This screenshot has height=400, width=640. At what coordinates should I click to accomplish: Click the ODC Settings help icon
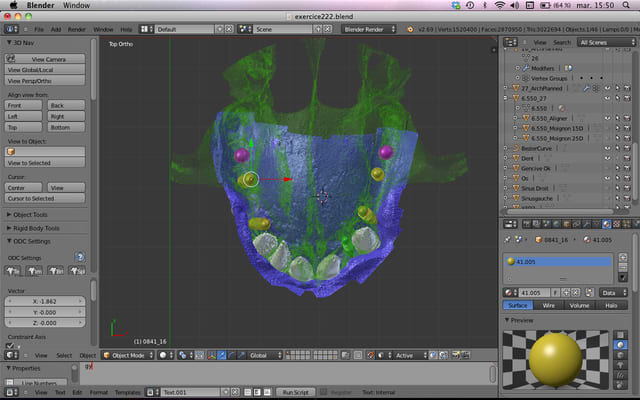(x=80, y=257)
